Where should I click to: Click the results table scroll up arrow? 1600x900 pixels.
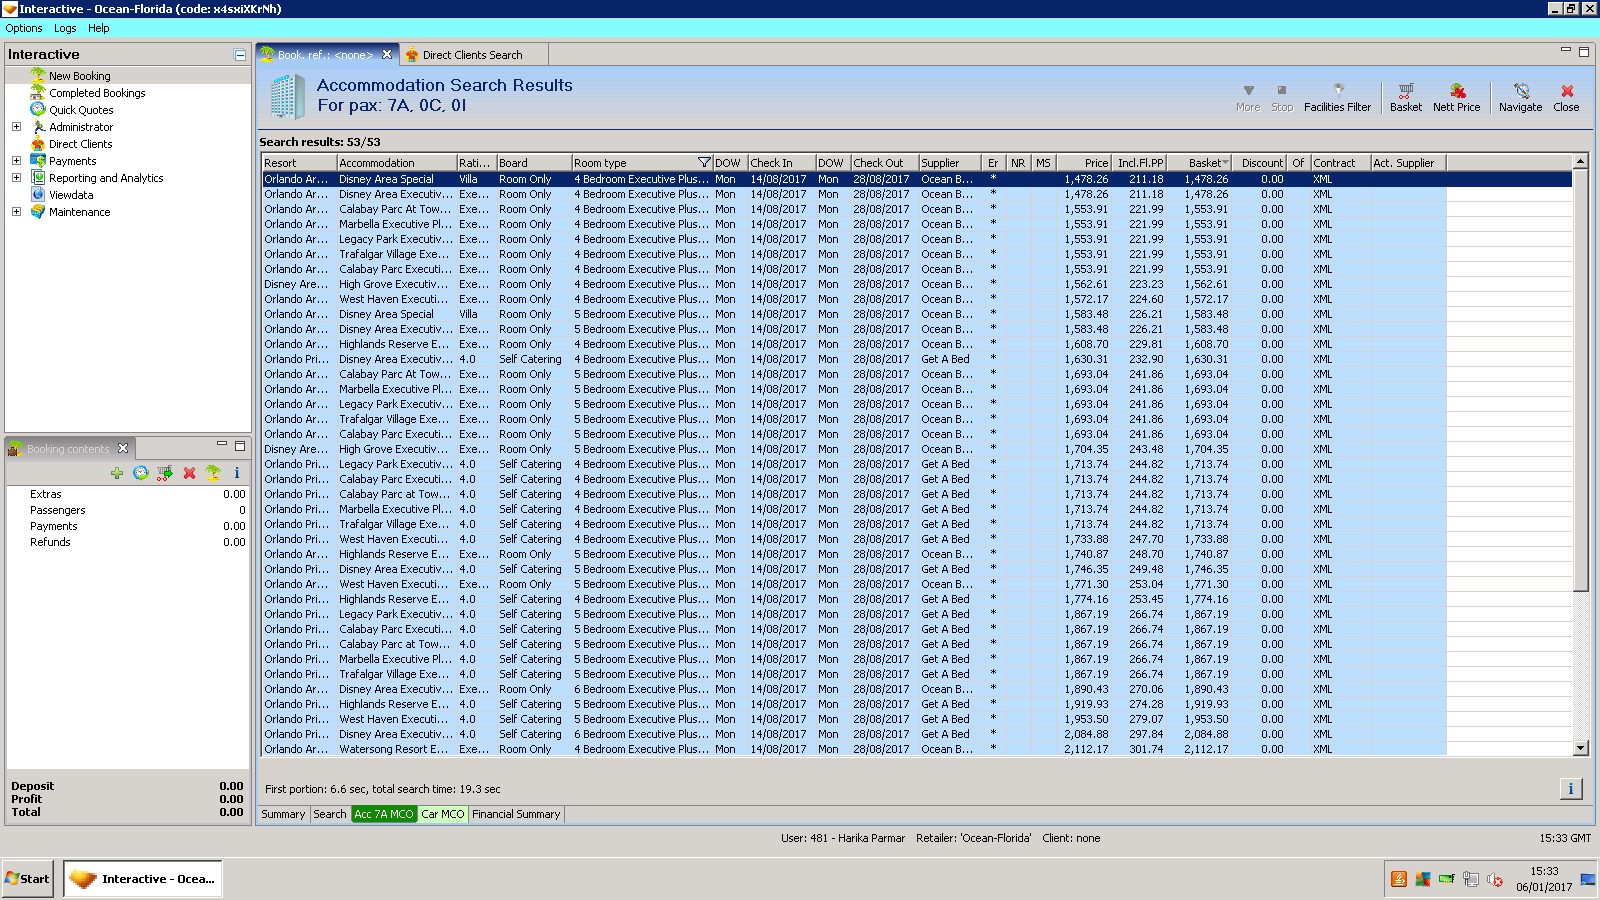1581,162
